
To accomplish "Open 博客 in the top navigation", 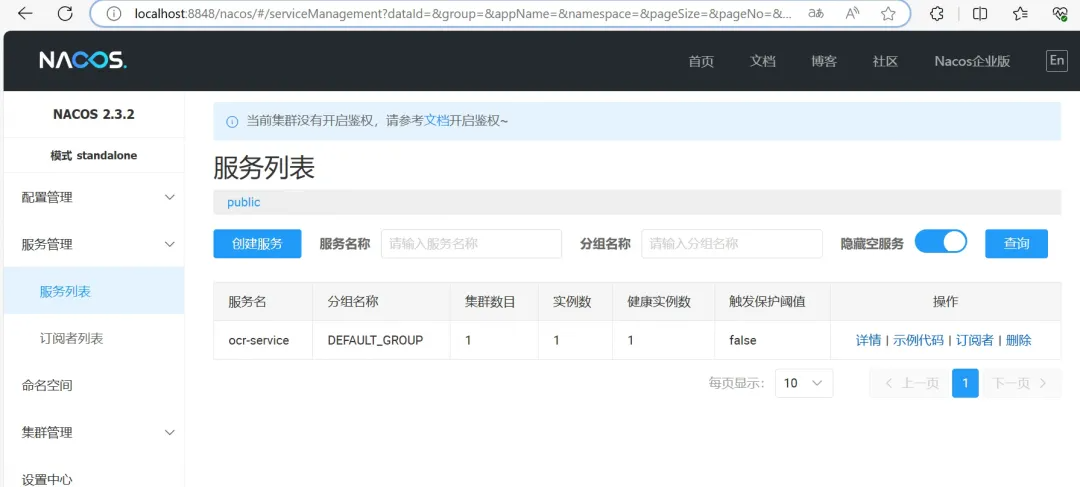I will [824, 61].
